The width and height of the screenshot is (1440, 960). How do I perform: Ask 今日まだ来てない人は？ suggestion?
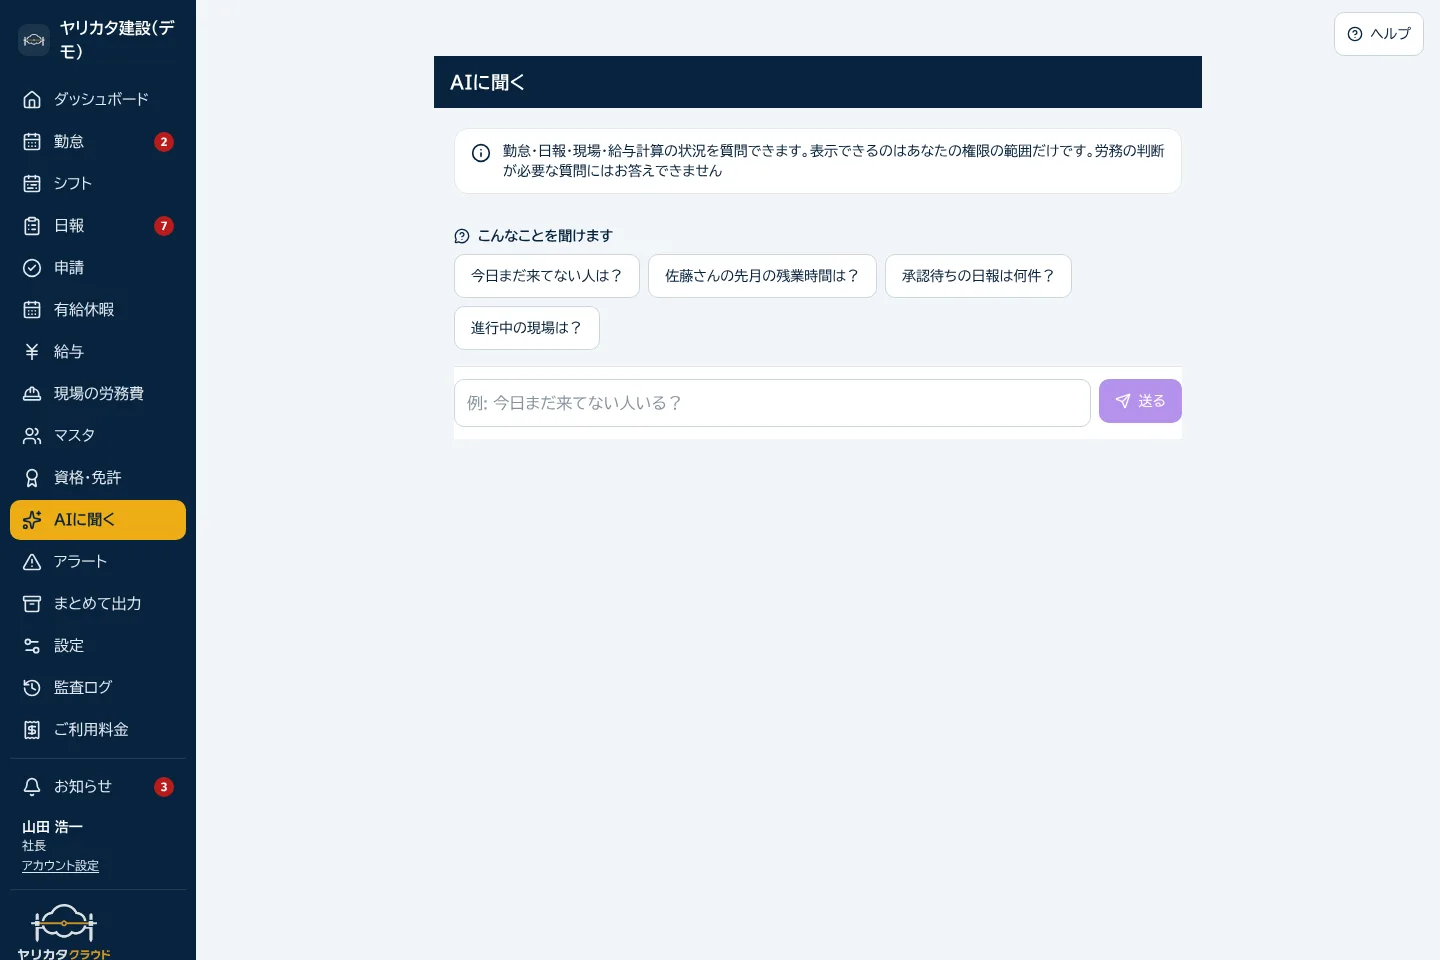click(x=547, y=276)
